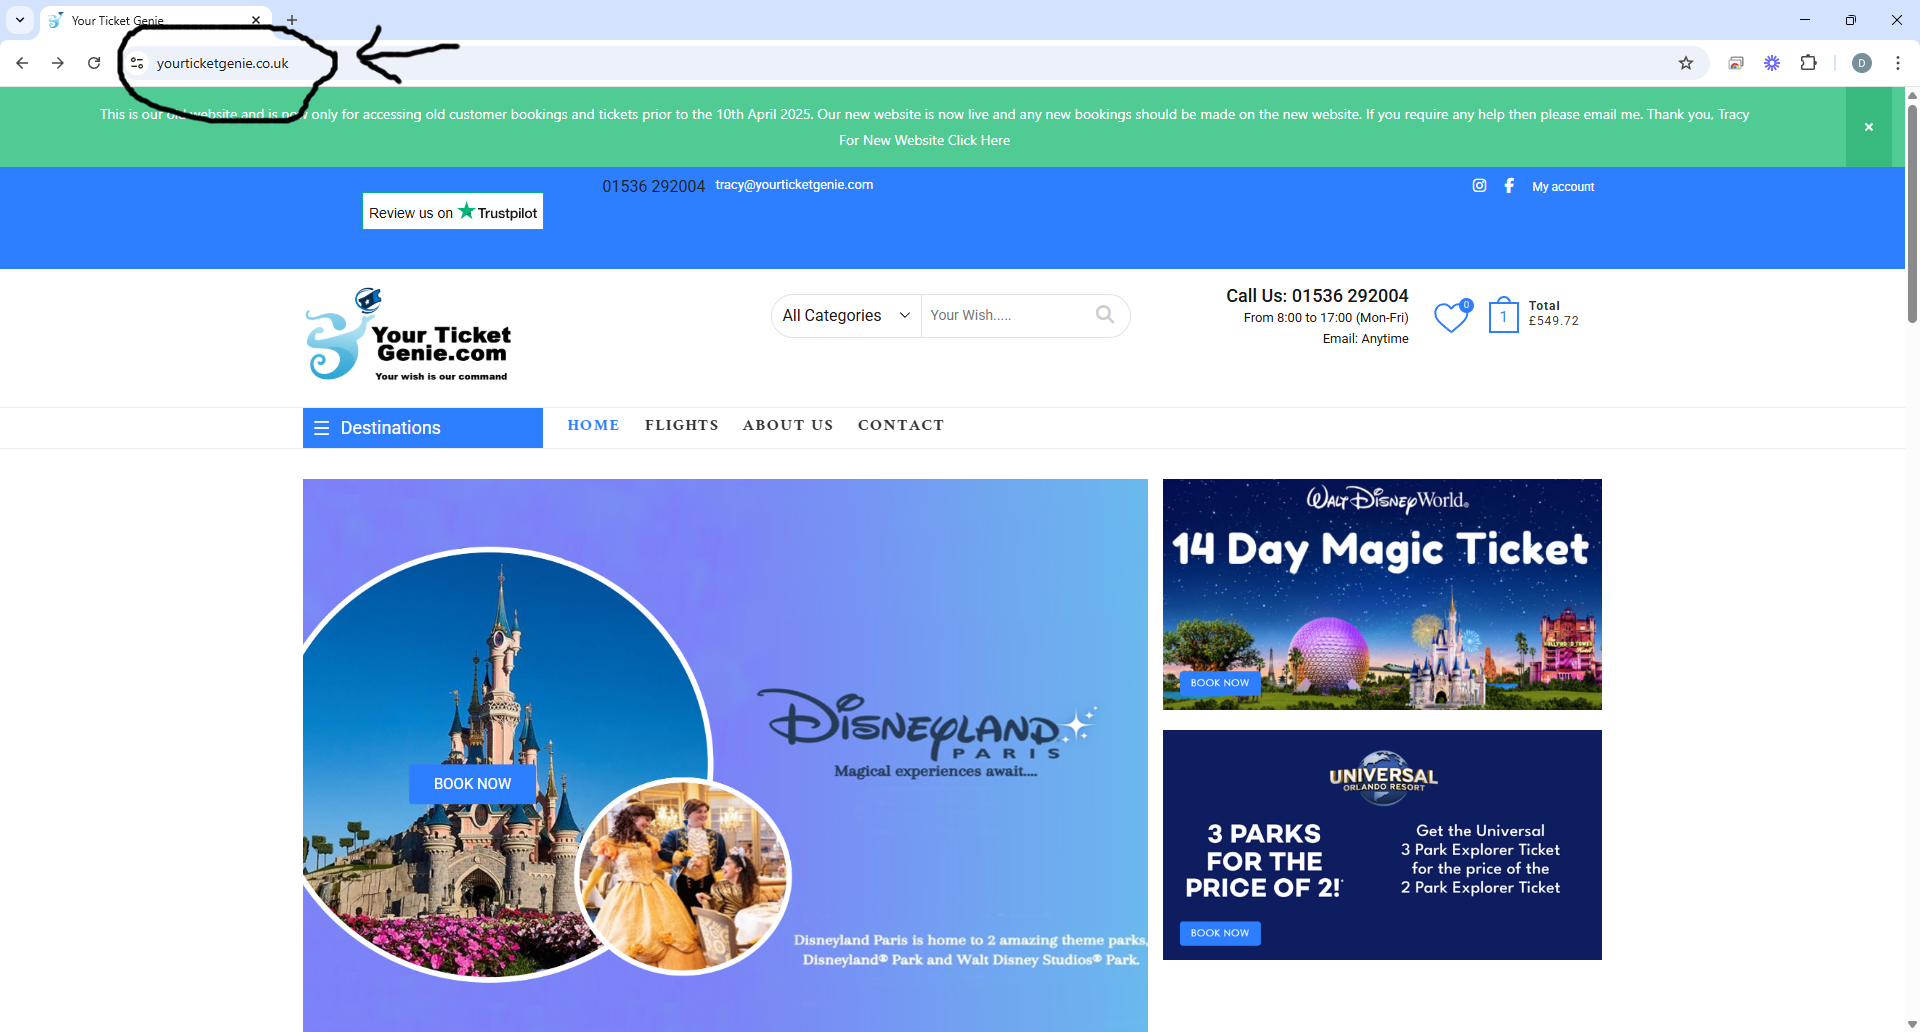Go back using browser back arrow
This screenshot has width=1920, height=1032.
click(22, 63)
